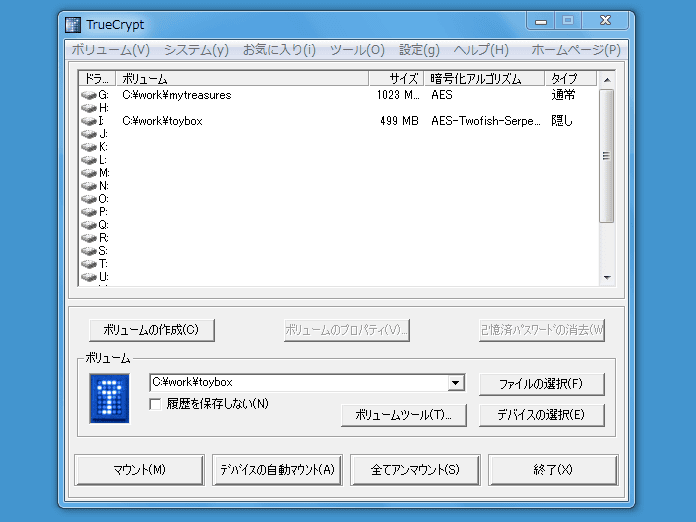696x522 pixels.
Task: Select the C:¥work¥mytreasures volume entry
Action: coord(177,95)
